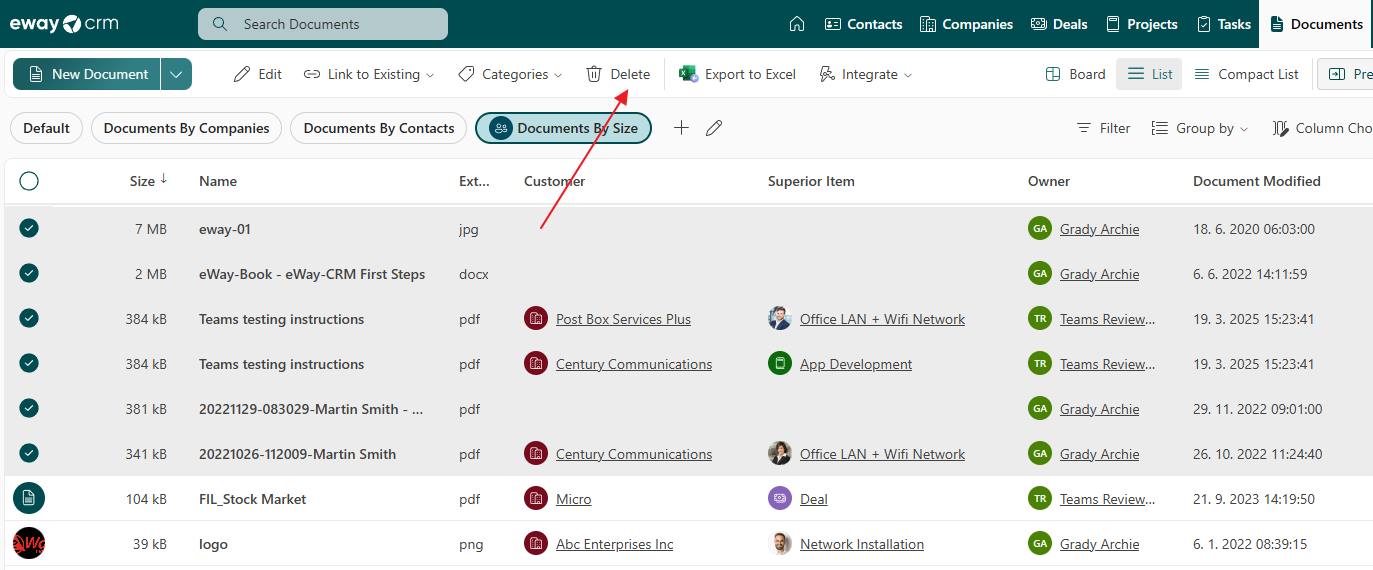Click eWay-Book - eWay-CRM First Steps name
The width and height of the screenshot is (1373, 570).
pyautogui.click(x=312, y=274)
